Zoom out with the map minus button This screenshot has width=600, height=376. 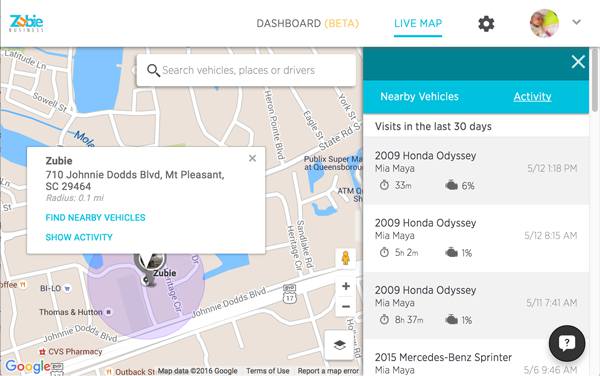[346, 306]
